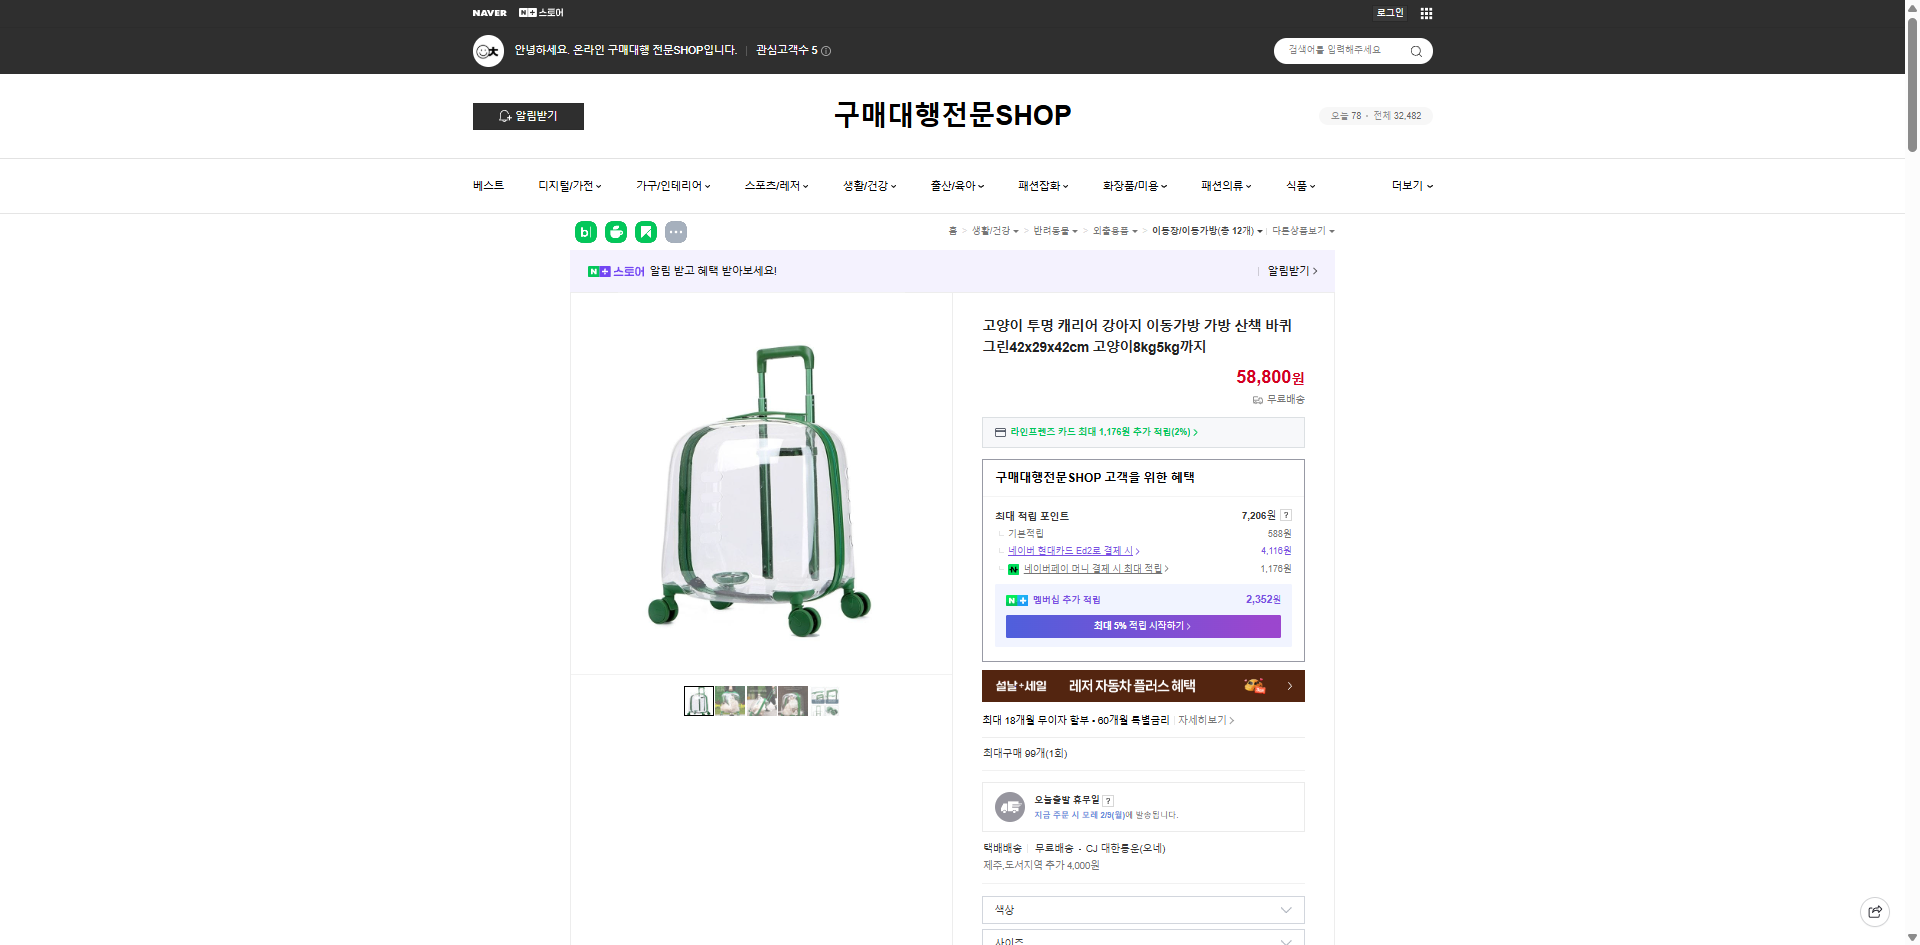Select the second product image thumbnail
The height and width of the screenshot is (945, 1920).
(x=730, y=701)
